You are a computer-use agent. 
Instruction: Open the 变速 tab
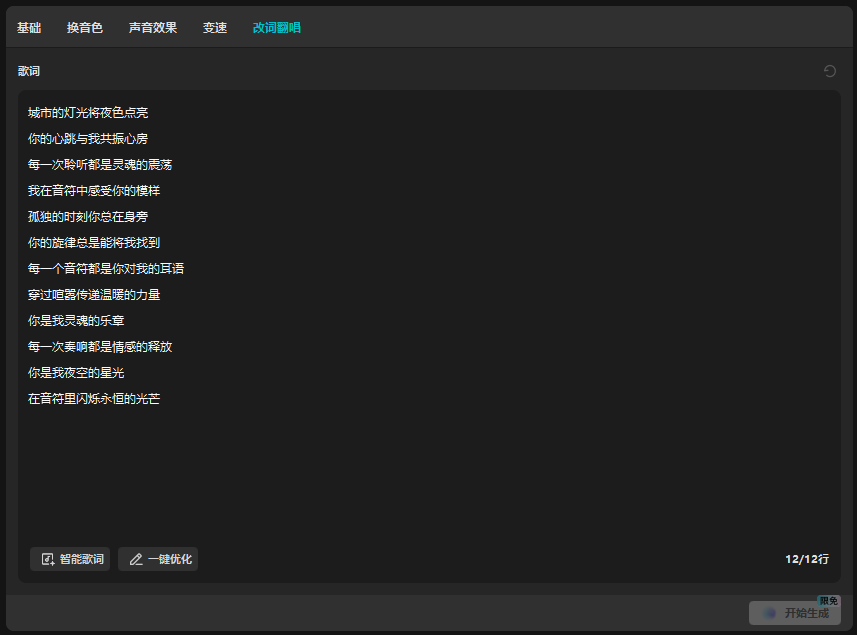214,28
